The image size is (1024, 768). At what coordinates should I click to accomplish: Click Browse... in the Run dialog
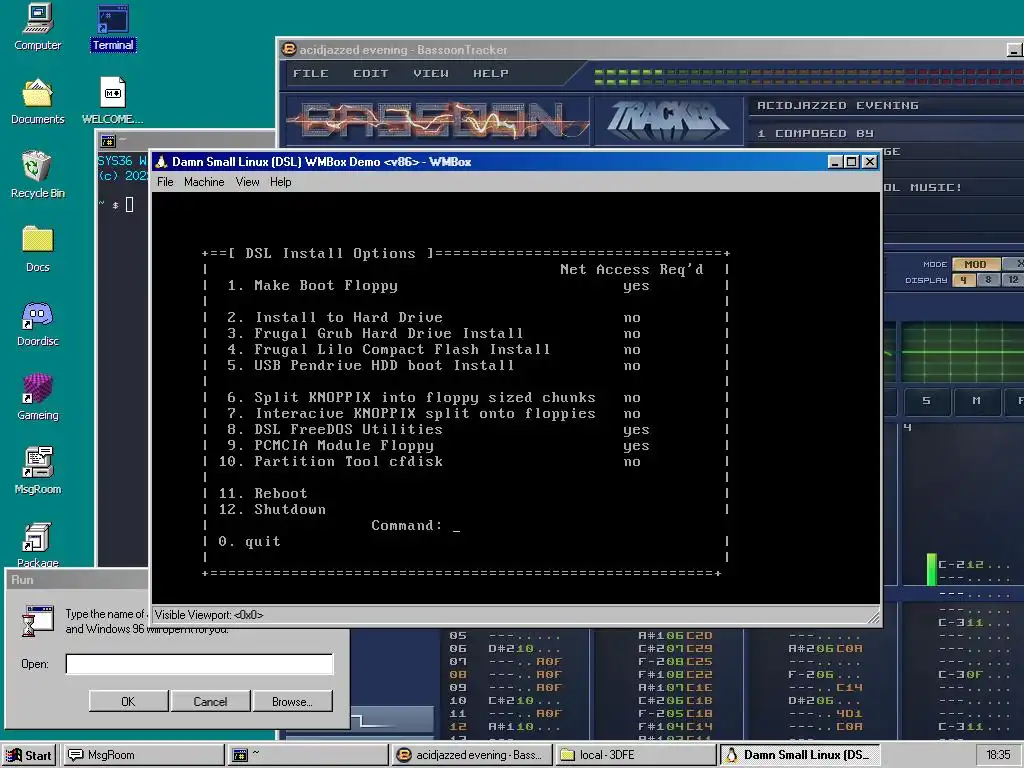[x=293, y=701]
